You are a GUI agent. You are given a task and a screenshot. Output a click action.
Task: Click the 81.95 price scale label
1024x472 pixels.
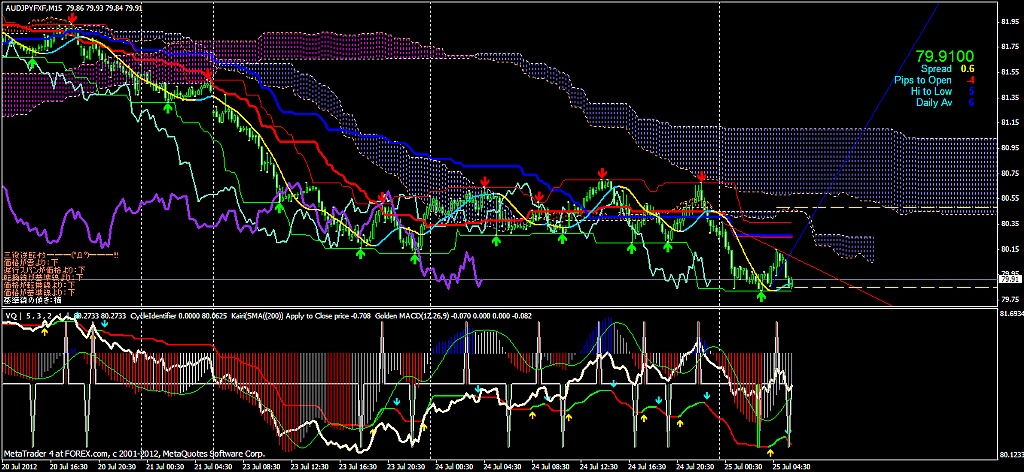coord(1009,22)
